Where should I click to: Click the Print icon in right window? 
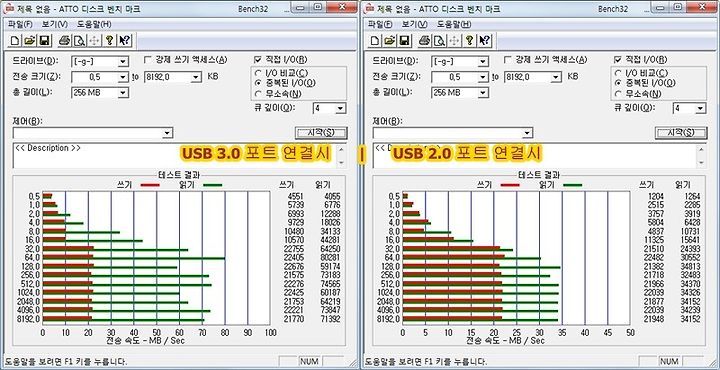point(425,40)
